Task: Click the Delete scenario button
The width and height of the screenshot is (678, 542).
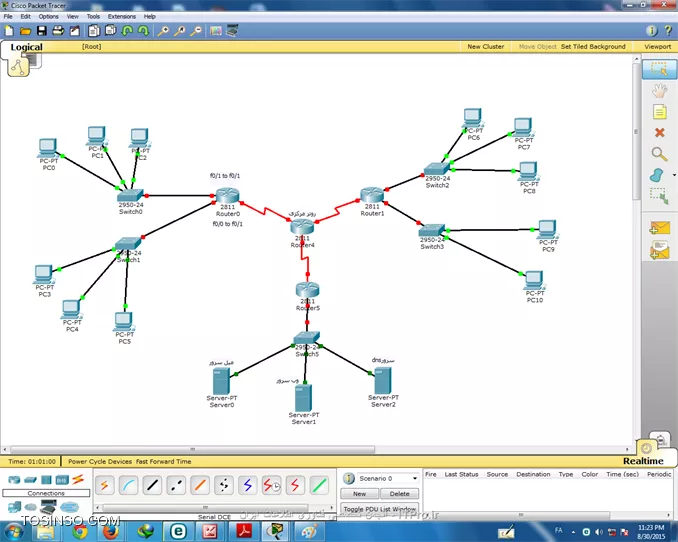Action: pyautogui.click(x=399, y=494)
